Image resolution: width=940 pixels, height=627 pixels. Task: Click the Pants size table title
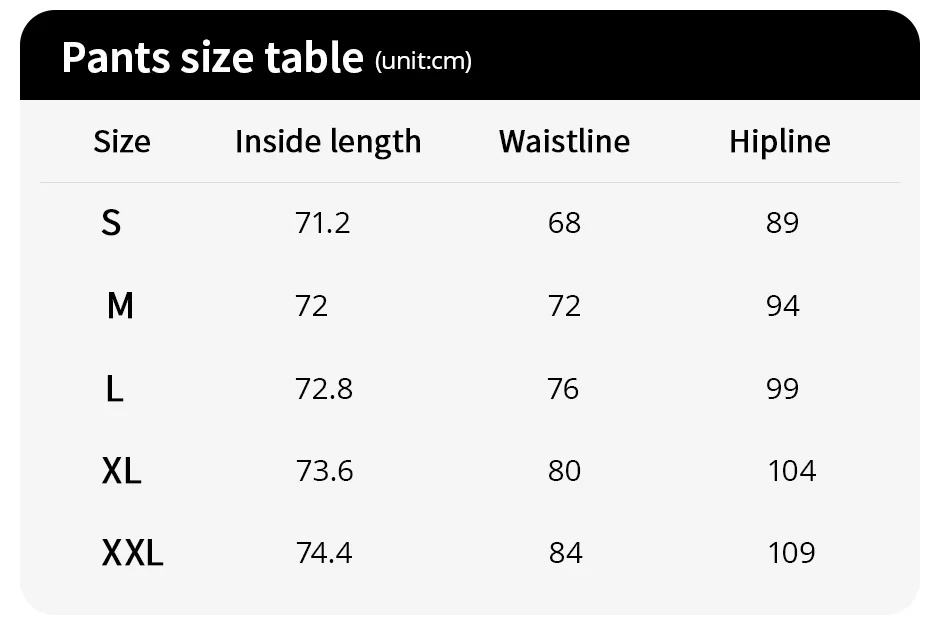[x=213, y=58]
